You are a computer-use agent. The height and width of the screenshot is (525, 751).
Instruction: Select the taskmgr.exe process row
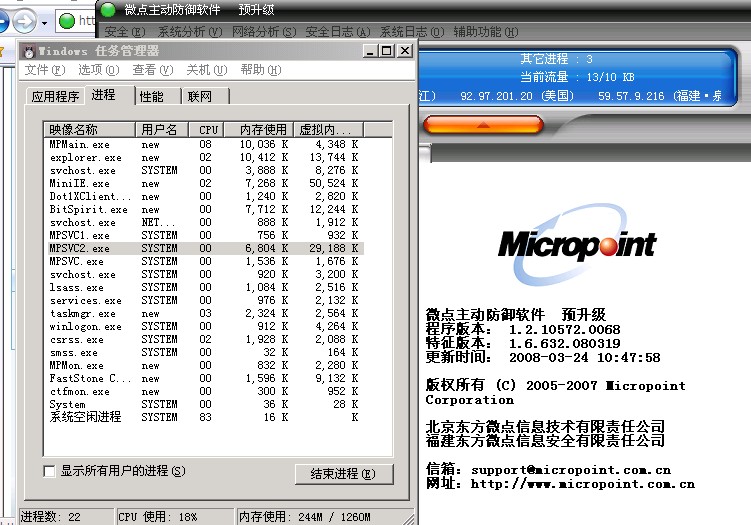point(205,313)
